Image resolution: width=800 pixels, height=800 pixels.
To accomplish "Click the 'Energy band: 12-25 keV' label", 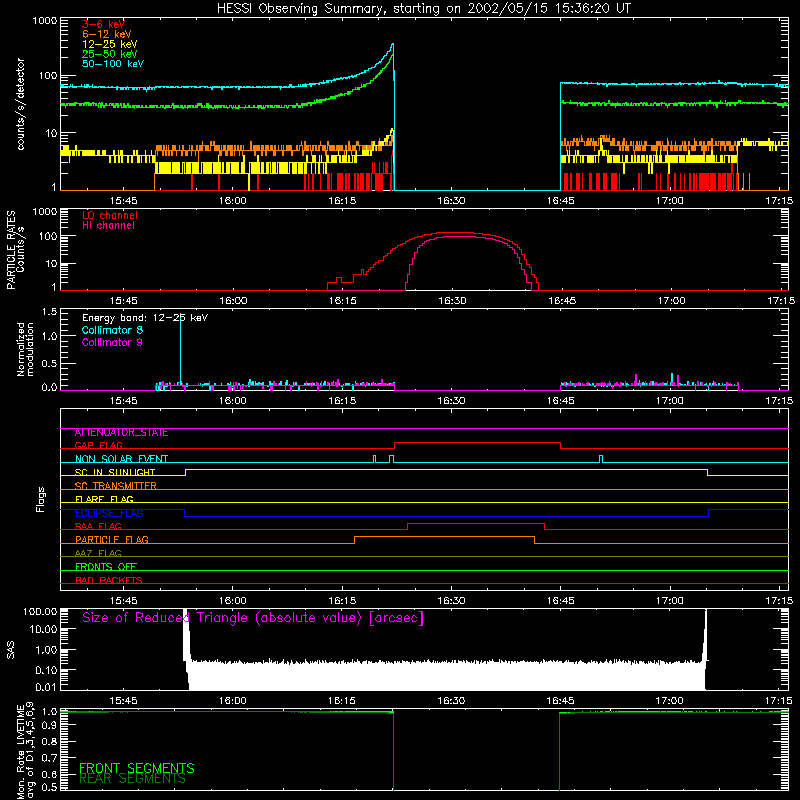I will (145, 318).
